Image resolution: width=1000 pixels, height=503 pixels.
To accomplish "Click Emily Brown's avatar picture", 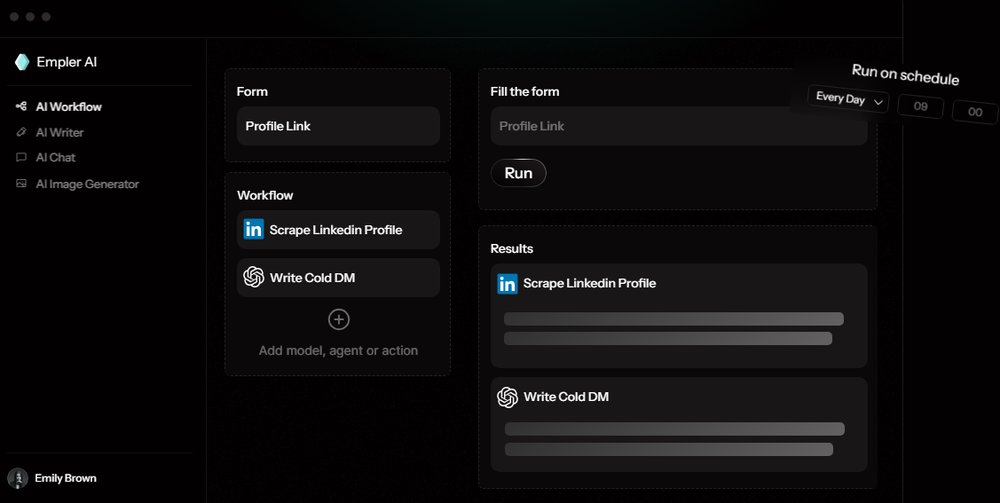I will [17, 478].
